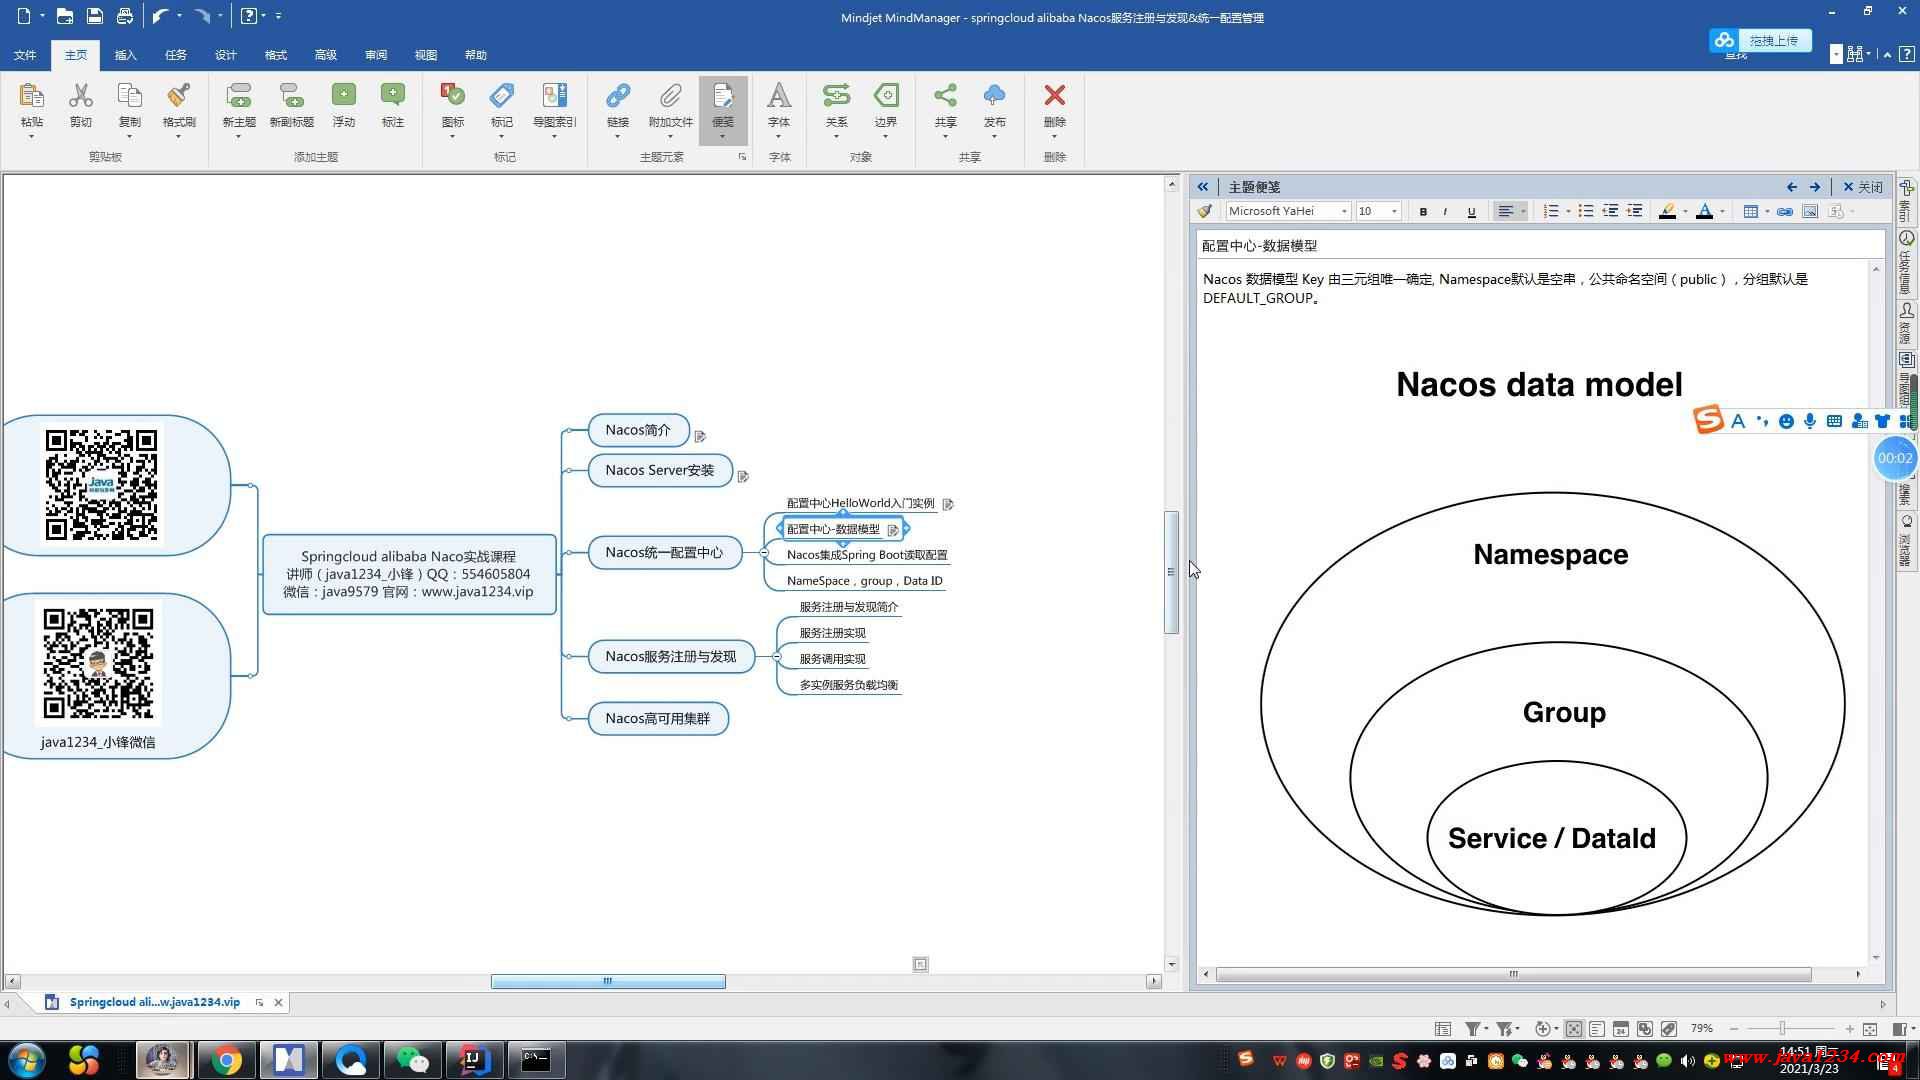
Task: Click the zoom in plus button
Action: coord(1849,1028)
